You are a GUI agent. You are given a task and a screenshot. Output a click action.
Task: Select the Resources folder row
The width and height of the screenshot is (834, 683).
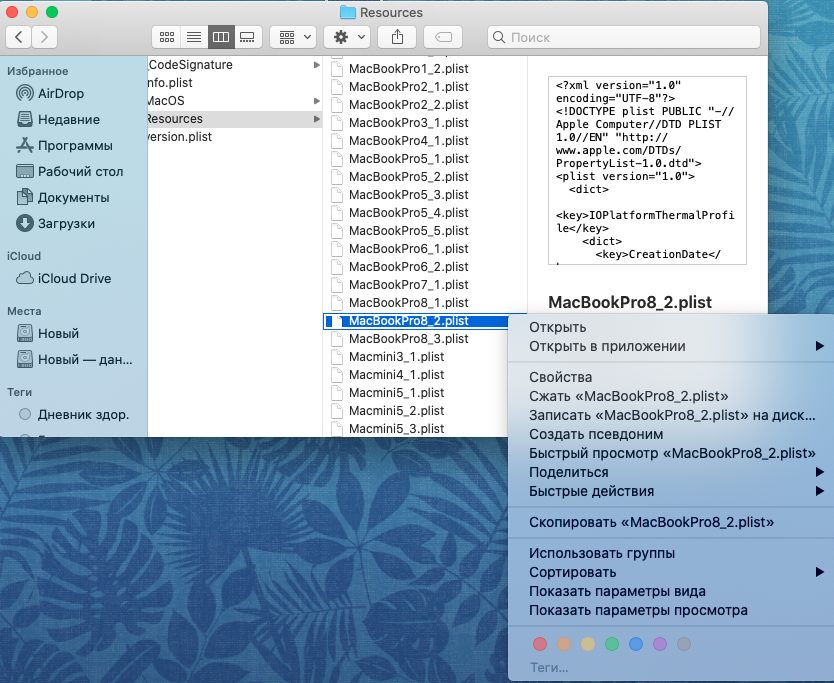(235, 119)
